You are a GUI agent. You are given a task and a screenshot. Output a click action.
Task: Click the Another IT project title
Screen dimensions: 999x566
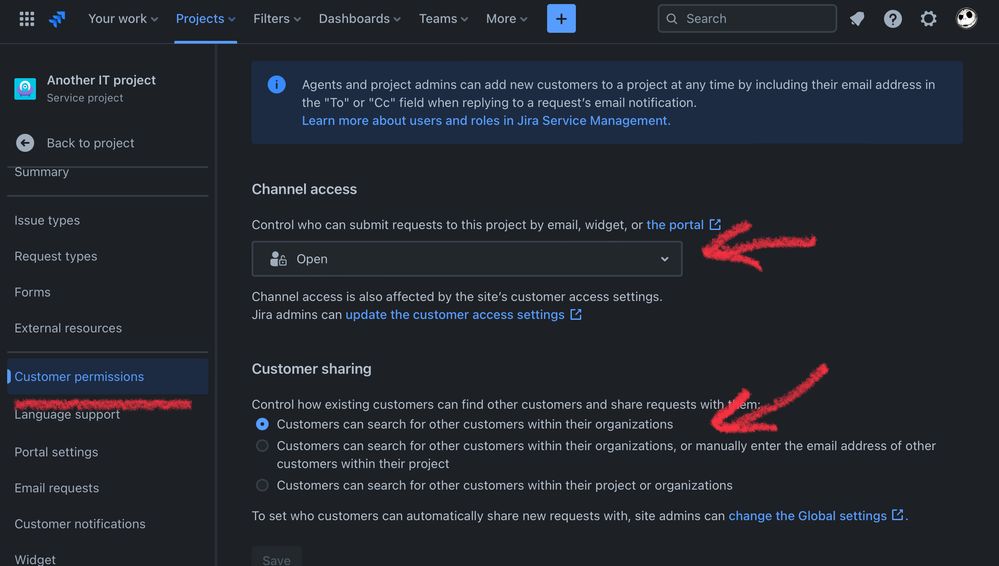[101, 80]
